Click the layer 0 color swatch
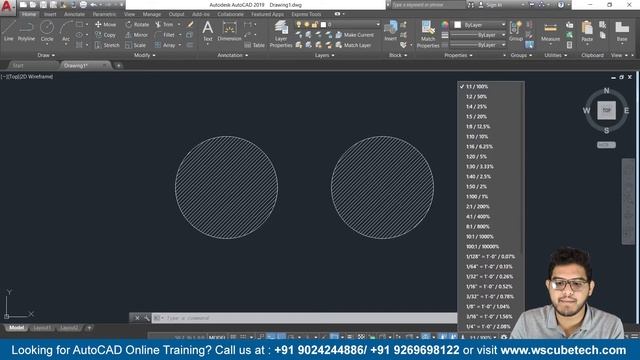This screenshot has width=640, height=360. (323, 24)
